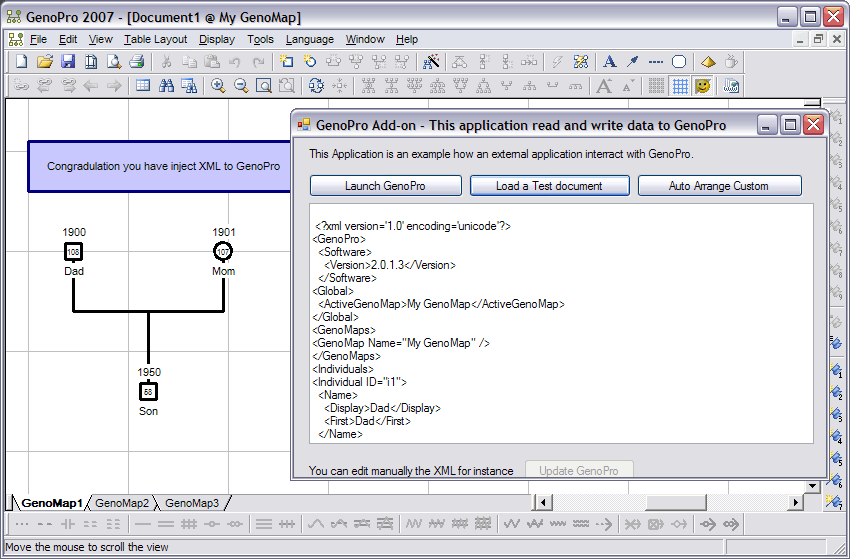Click Auto Arrange Custom button

coord(719,185)
